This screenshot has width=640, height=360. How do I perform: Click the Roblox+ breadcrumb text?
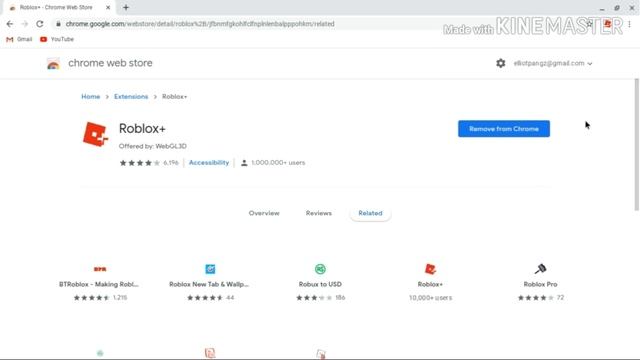[x=174, y=97]
